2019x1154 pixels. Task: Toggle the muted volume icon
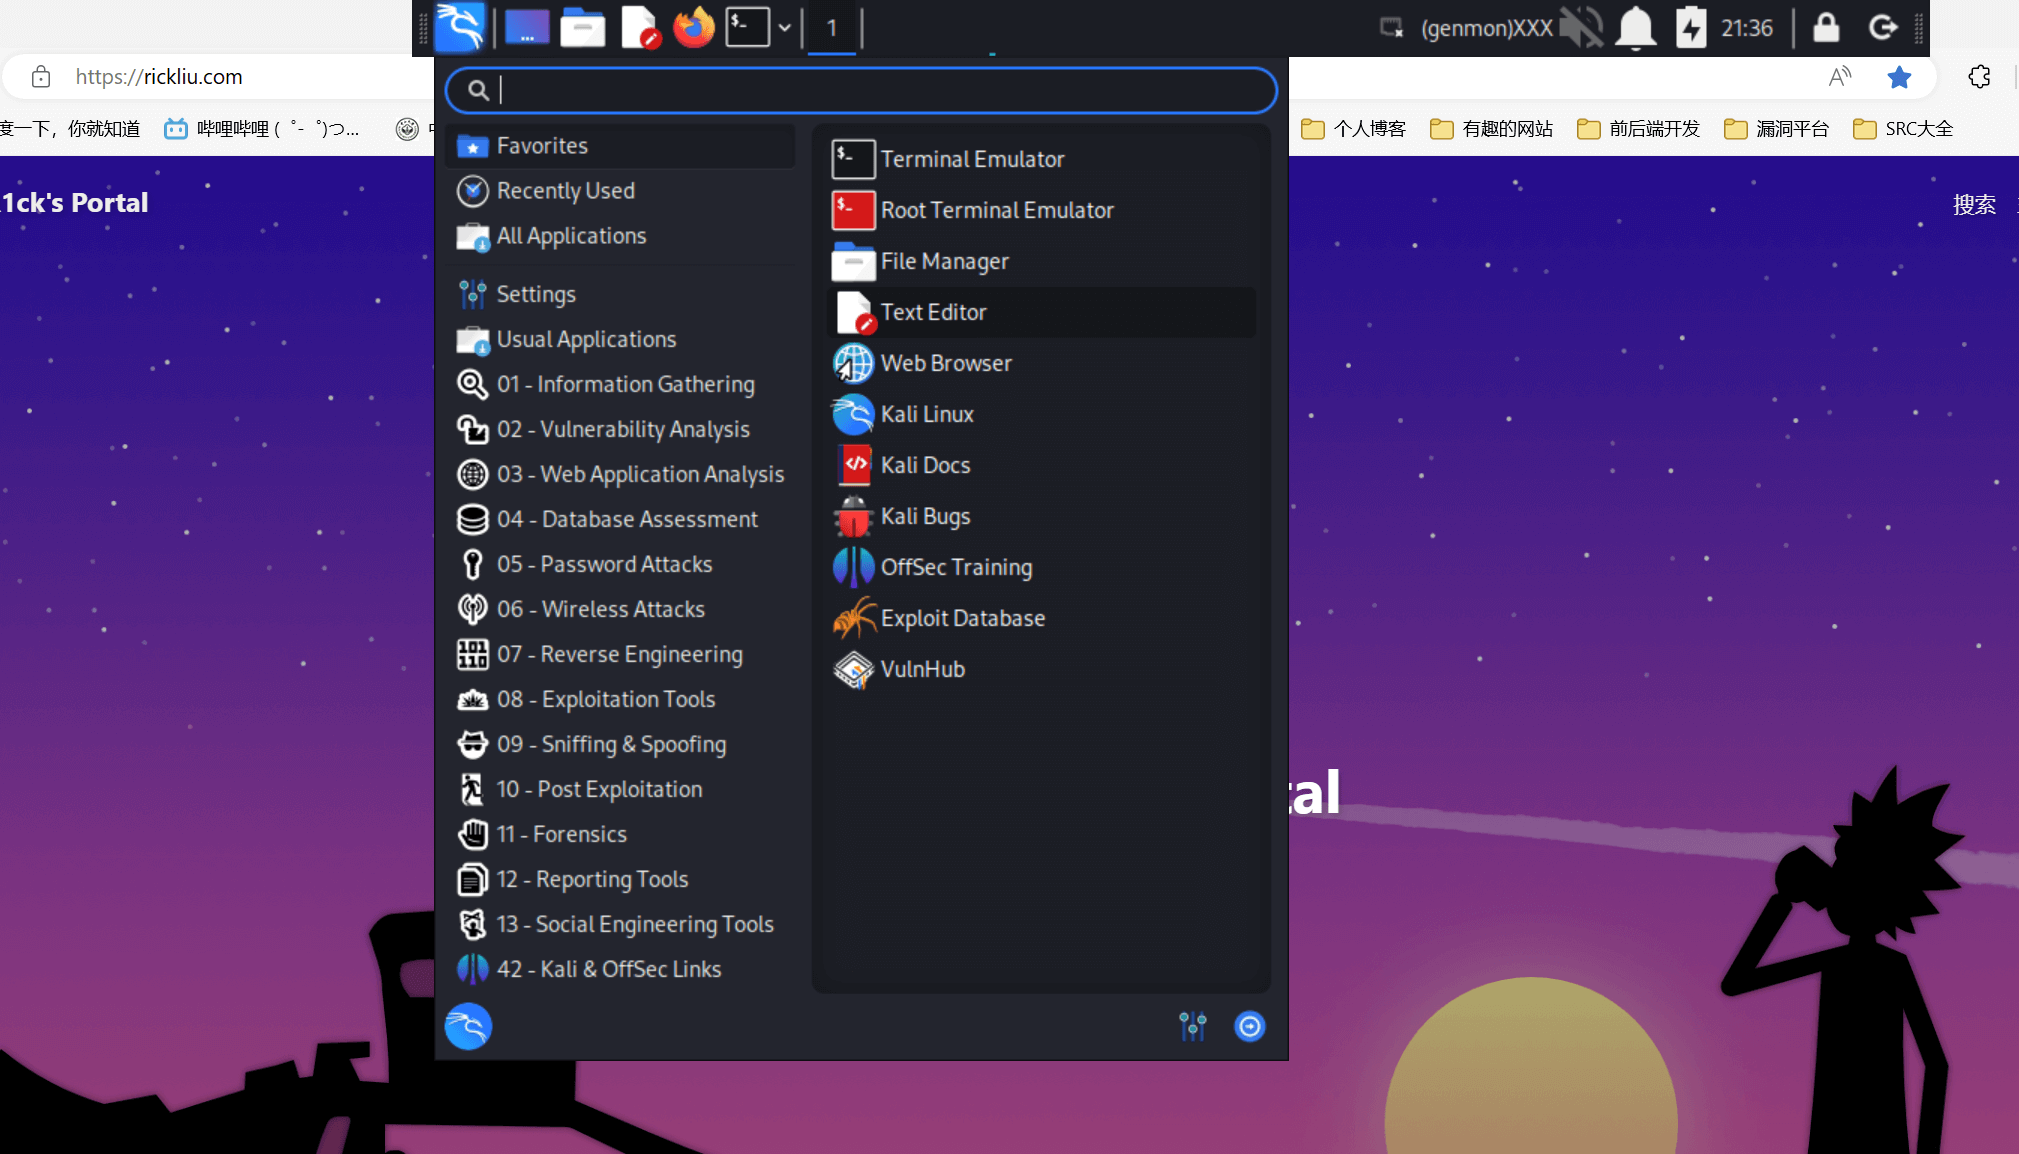click(x=1581, y=27)
